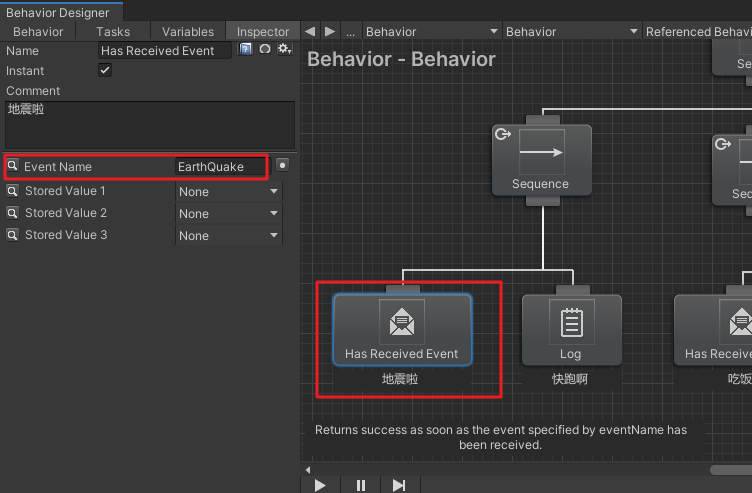Click the Event Name magnifier icon
The width and height of the screenshot is (752, 493).
(12, 166)
